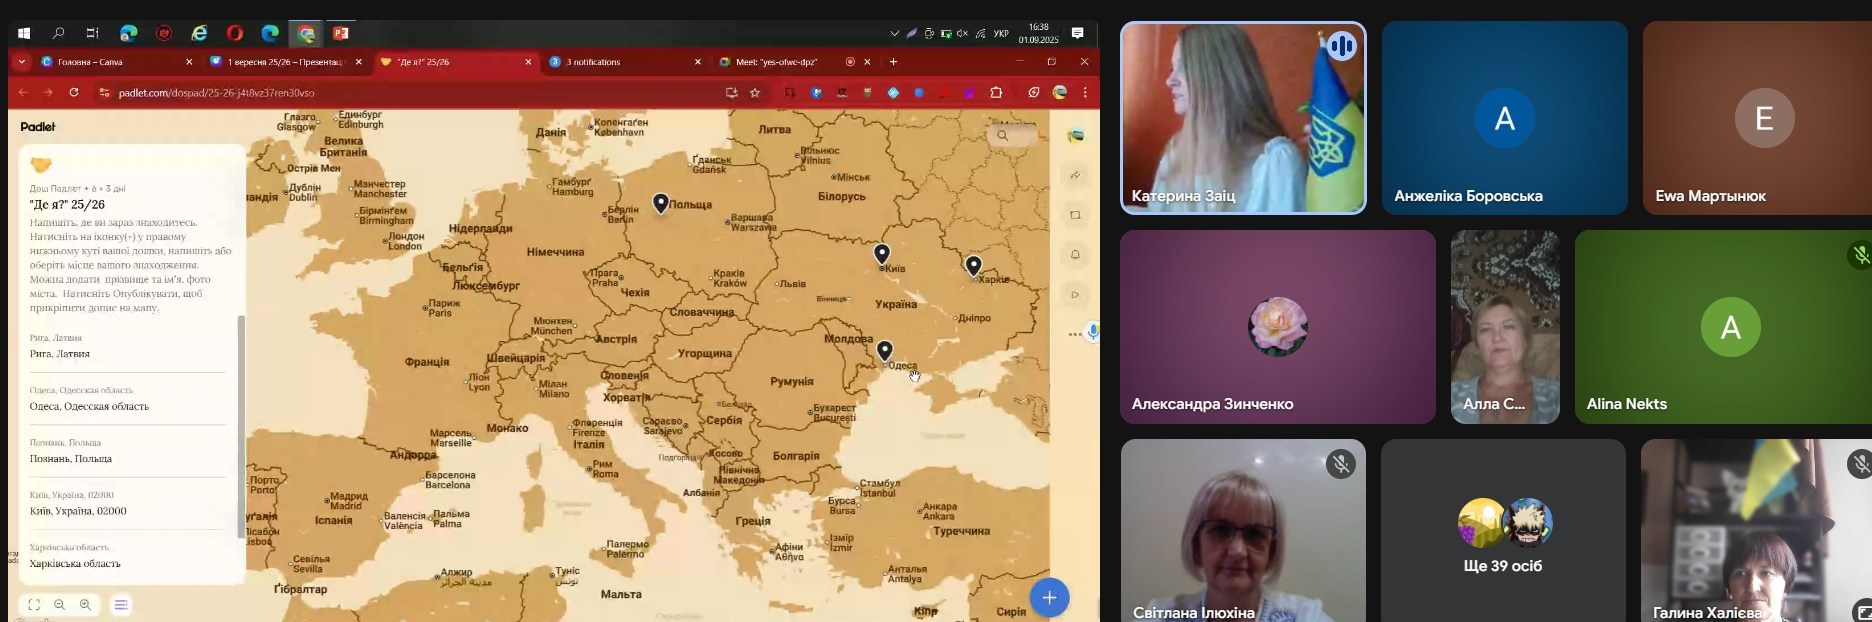Click the Padlet logo link
The image size is (1872, 622).
38,127
